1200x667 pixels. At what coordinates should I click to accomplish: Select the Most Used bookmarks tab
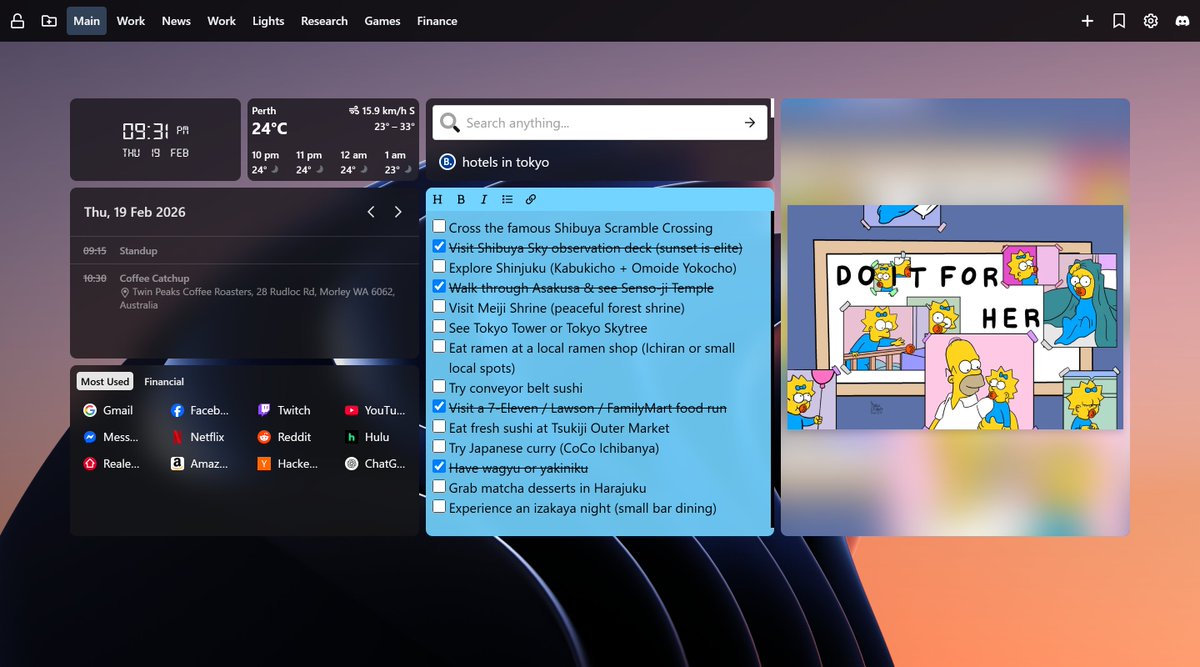[x=105, y=382]
